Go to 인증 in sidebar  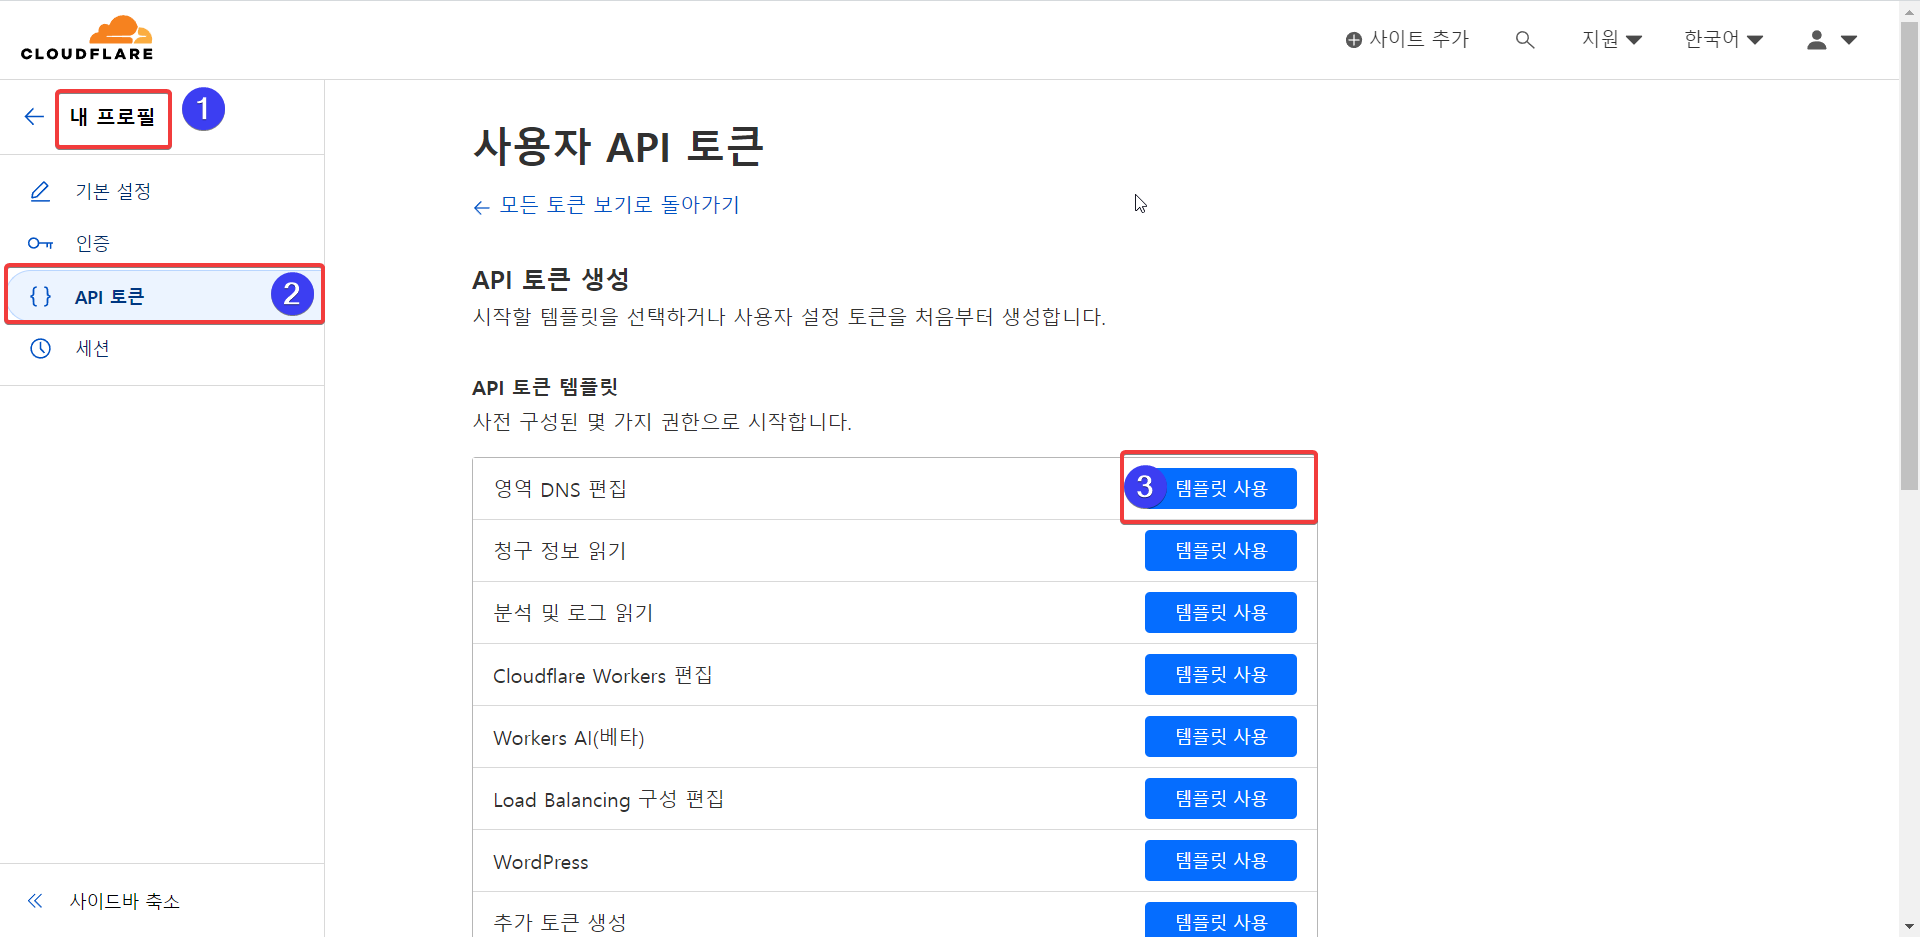[162, 243]
